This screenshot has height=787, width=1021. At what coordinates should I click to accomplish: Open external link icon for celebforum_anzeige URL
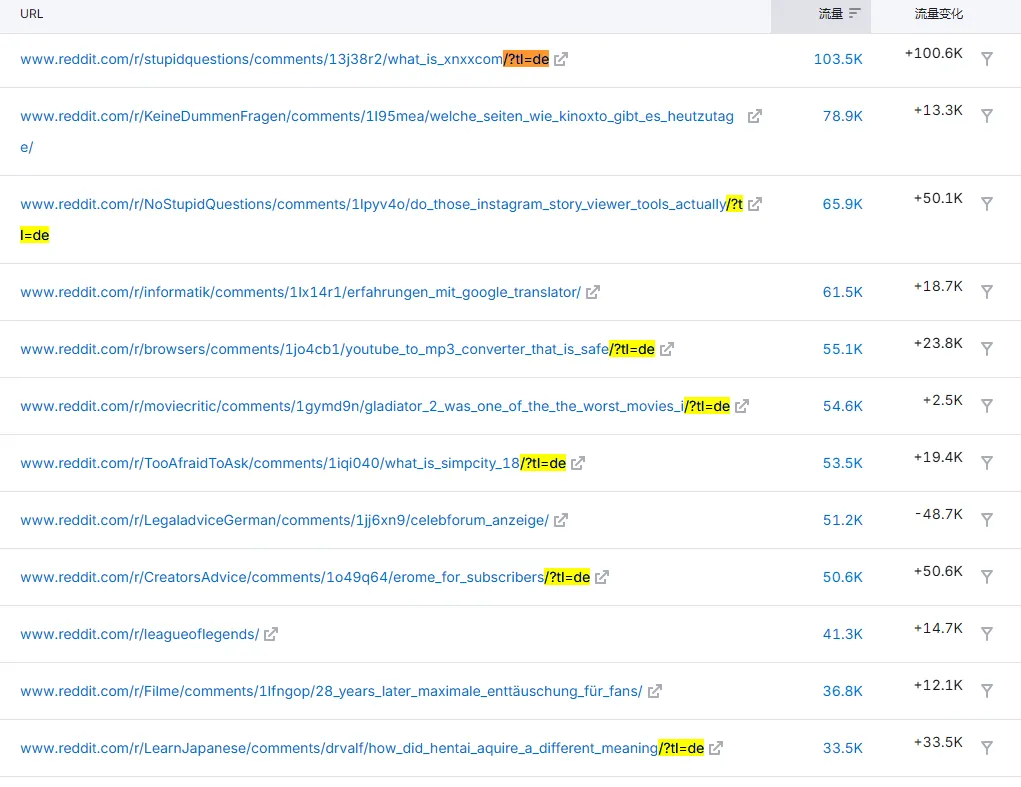click(561, 520)
